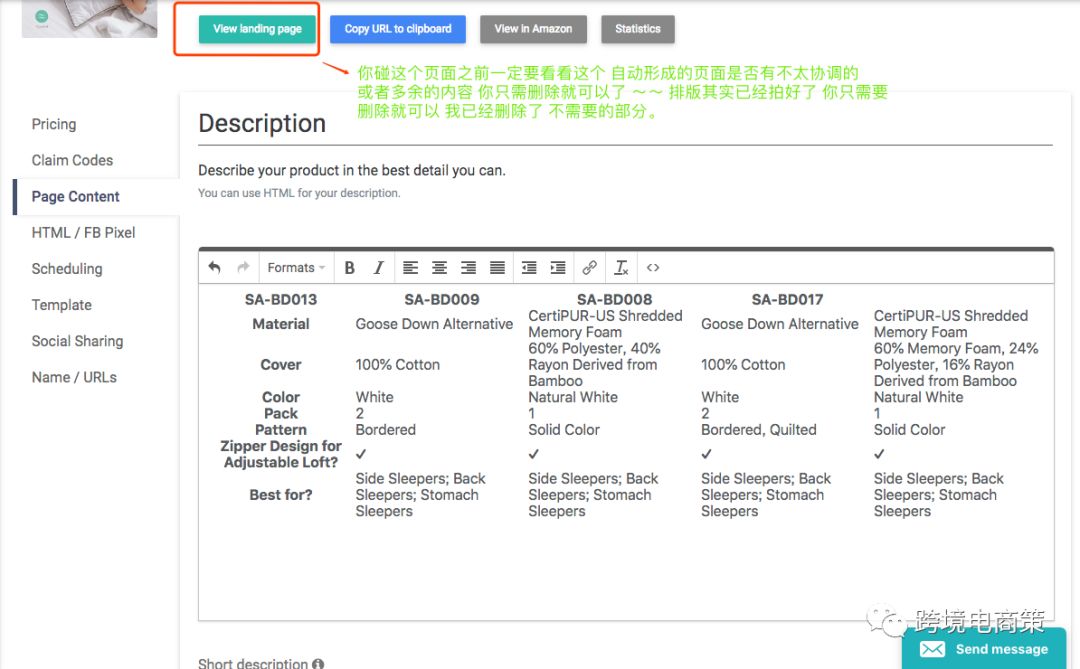Open the Claim Codes section

pyautogui.click(x=72, y=160)
